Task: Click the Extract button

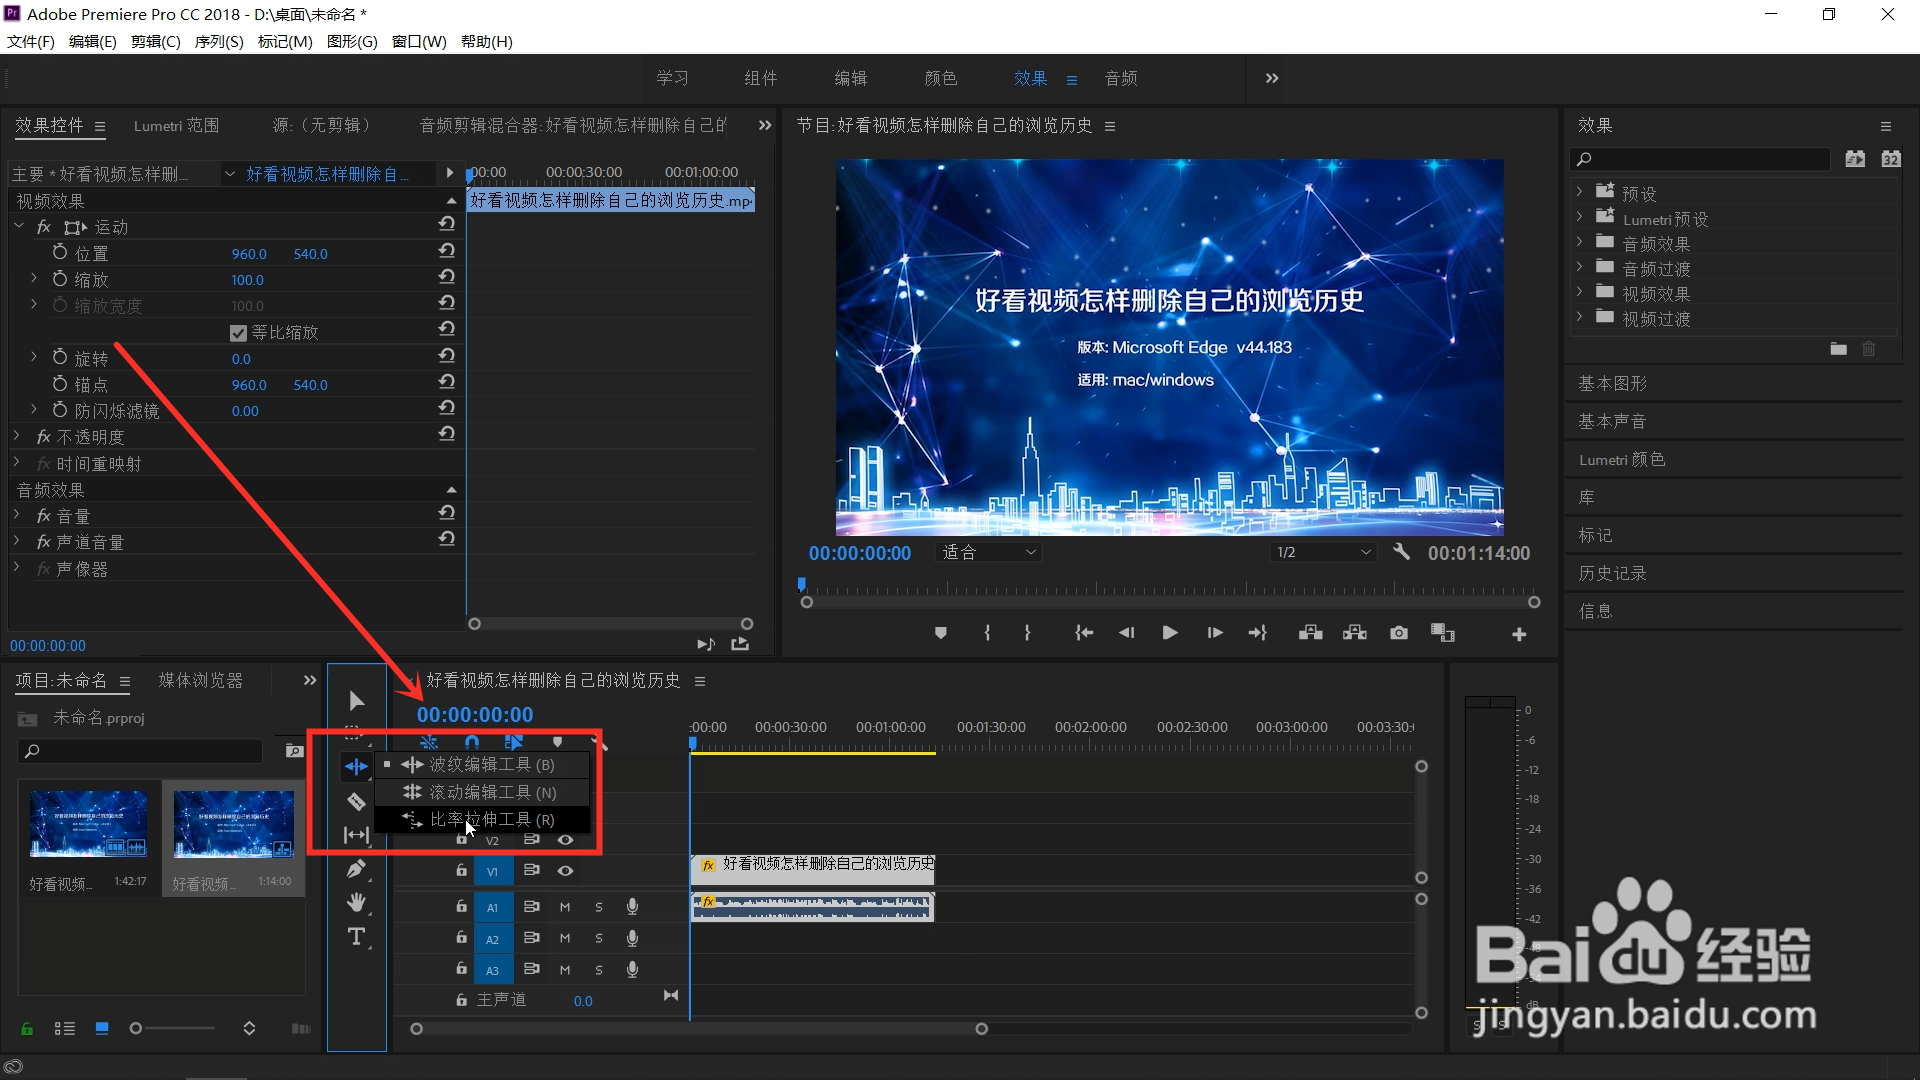Action: click(1355, 633)
